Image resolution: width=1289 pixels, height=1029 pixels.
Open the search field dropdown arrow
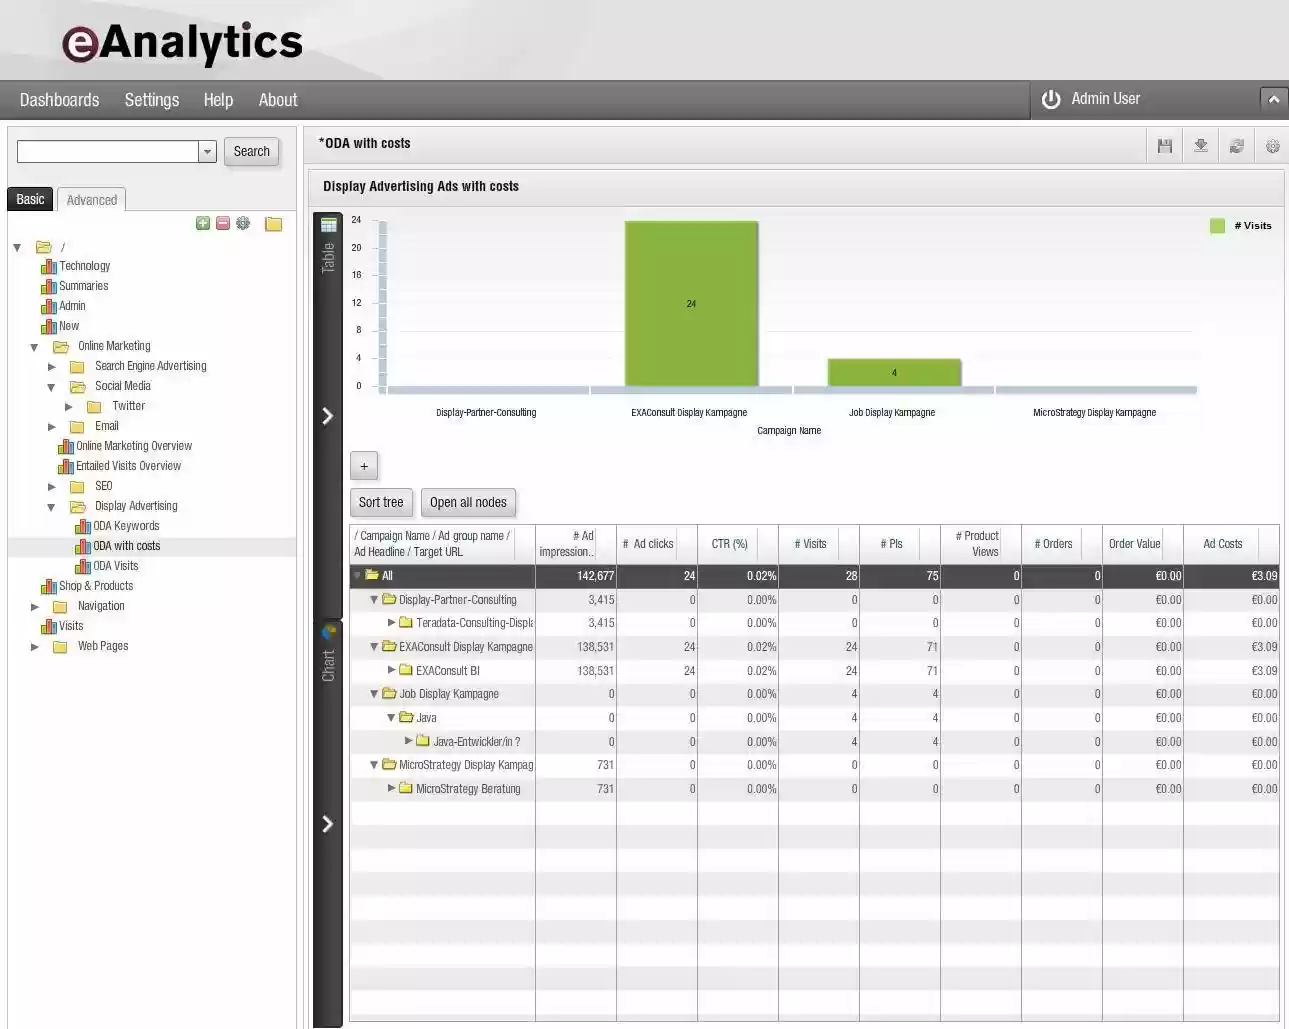pyautogui.click(x=206, y=151)
